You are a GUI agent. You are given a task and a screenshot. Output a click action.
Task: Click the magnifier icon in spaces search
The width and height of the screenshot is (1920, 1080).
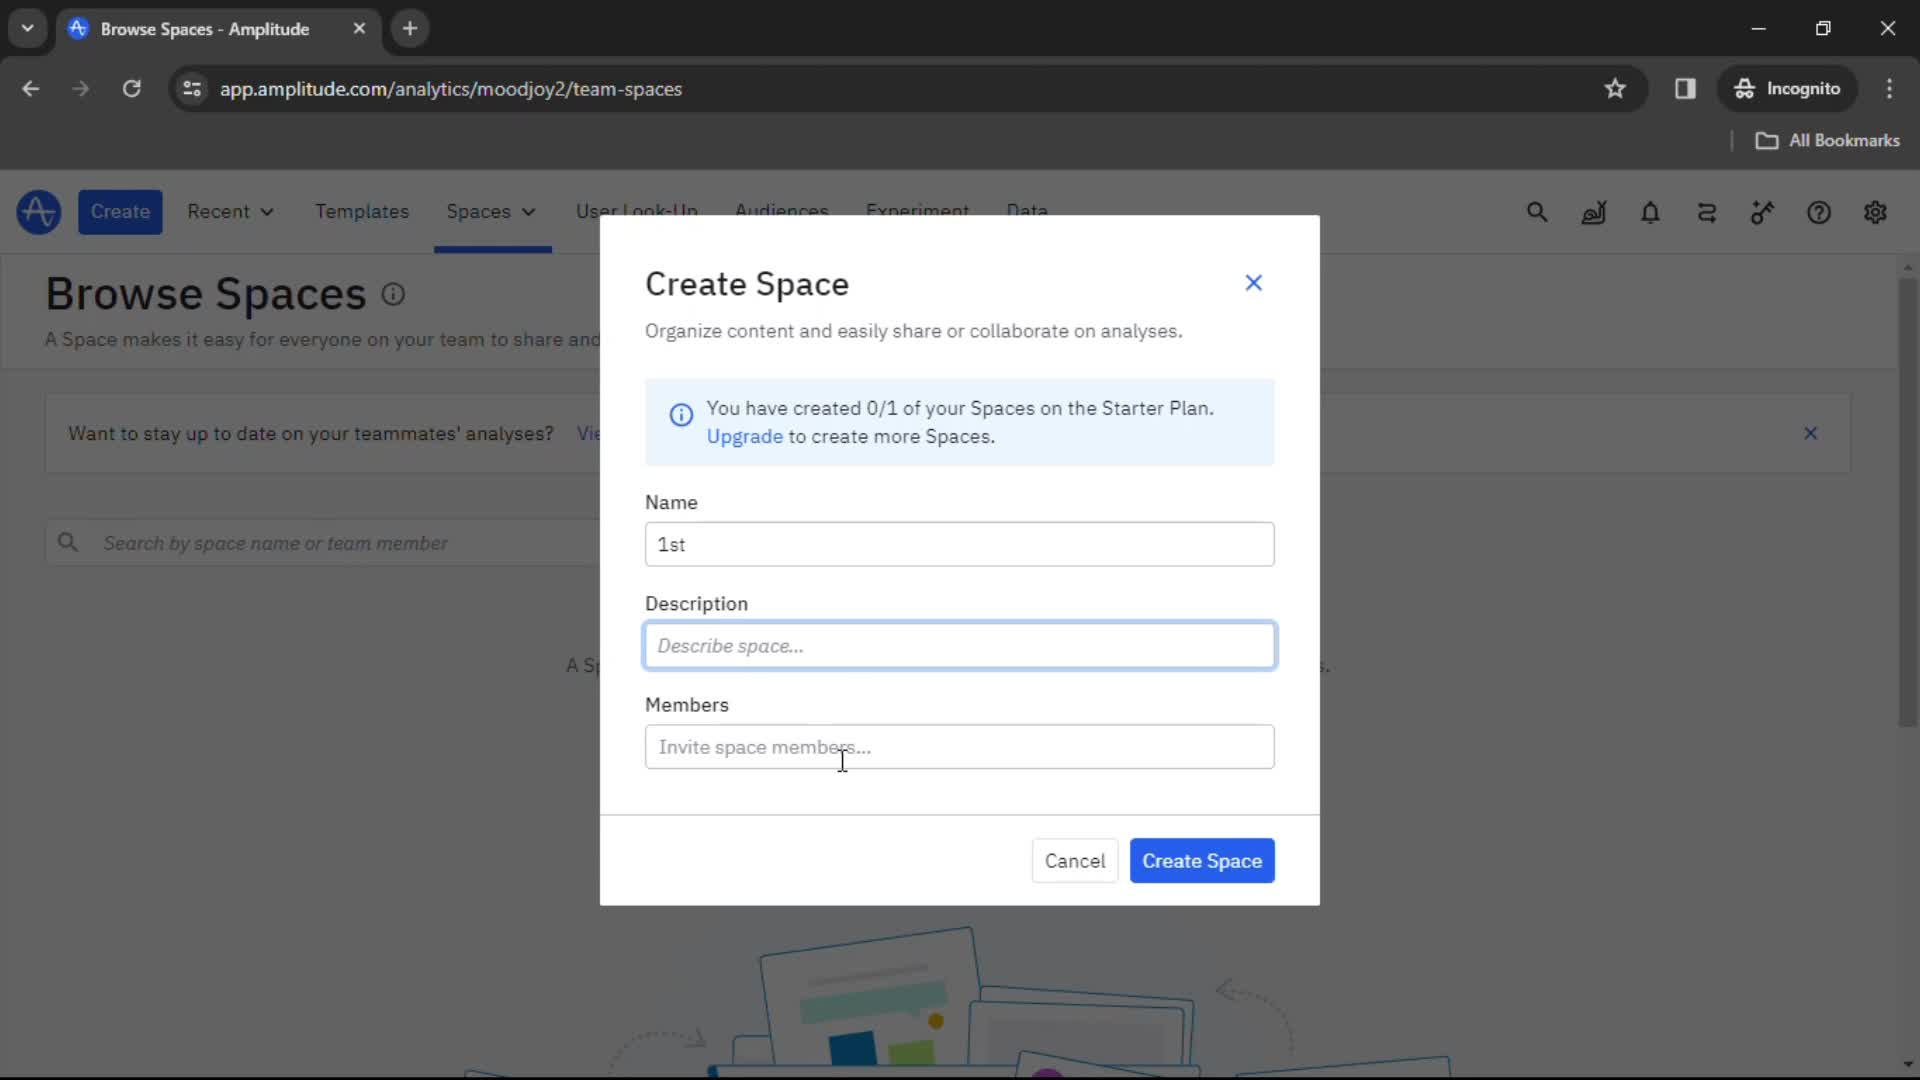[x=67, y=542]
